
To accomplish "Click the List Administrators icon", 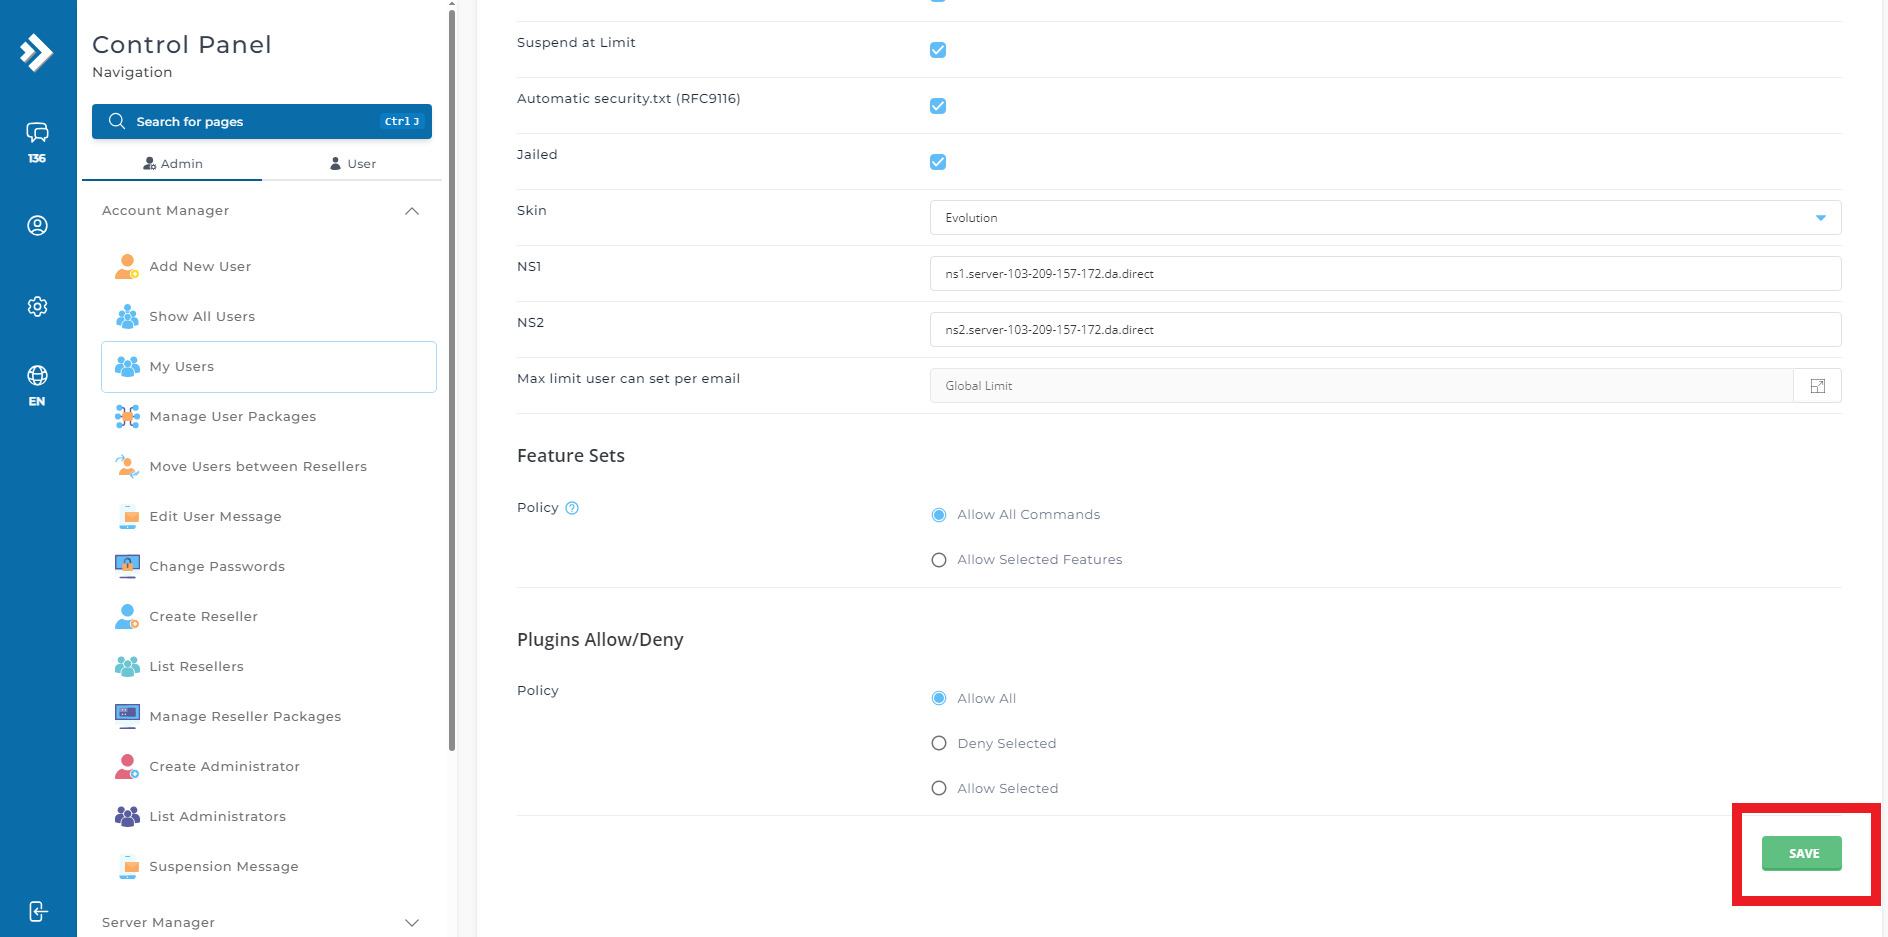I will (x=127, y=816).
